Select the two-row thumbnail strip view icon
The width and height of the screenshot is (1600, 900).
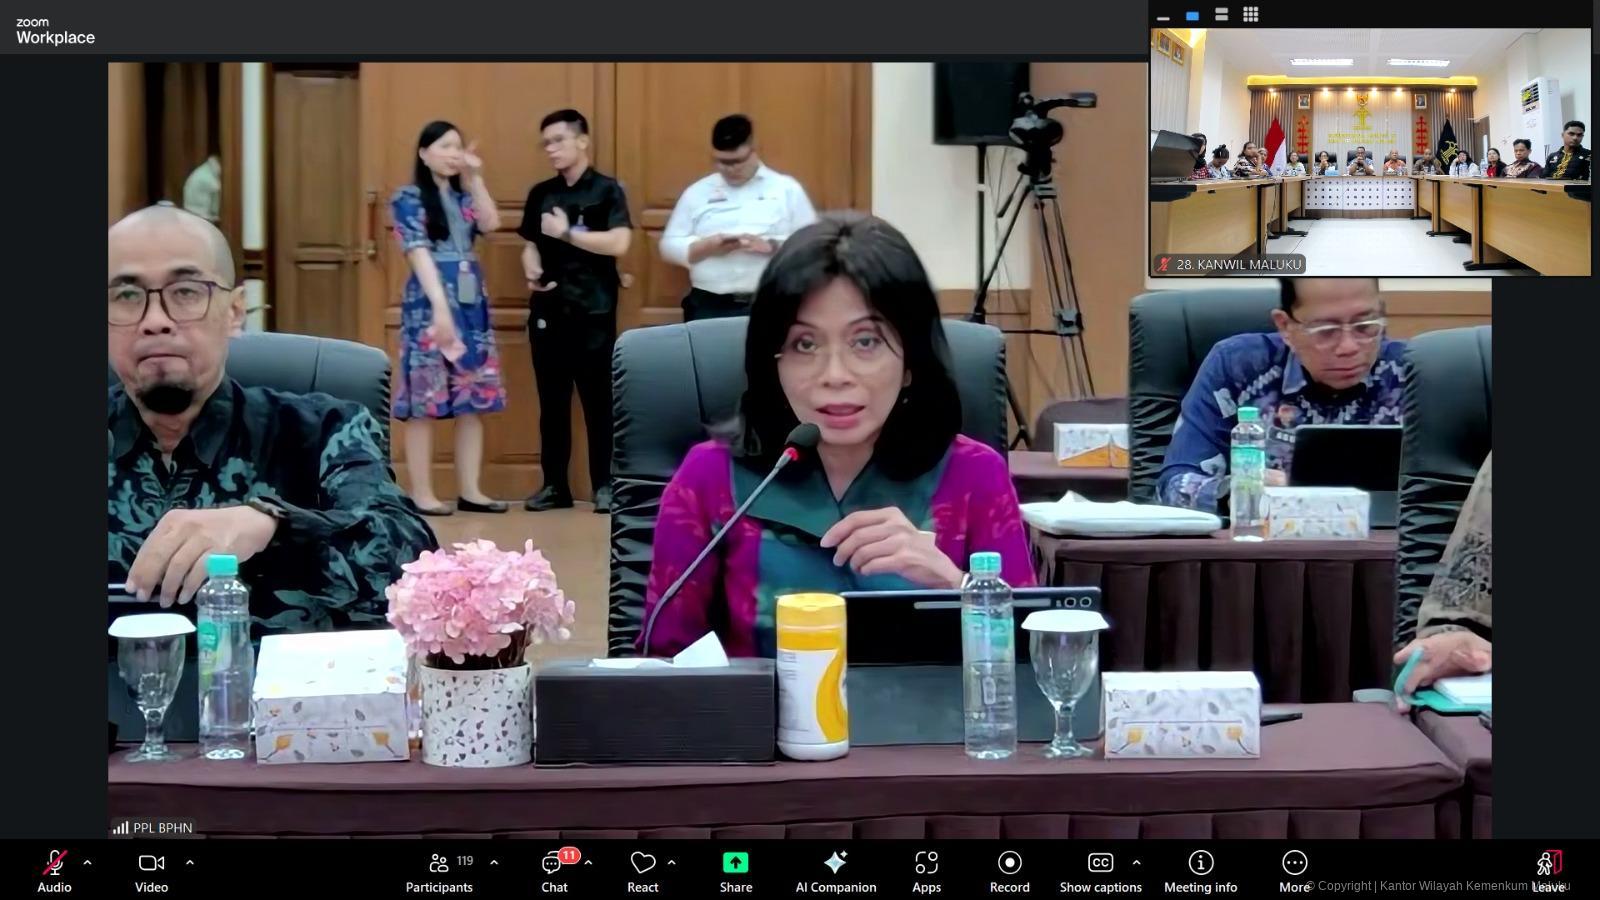click(x=1221, y=14)
